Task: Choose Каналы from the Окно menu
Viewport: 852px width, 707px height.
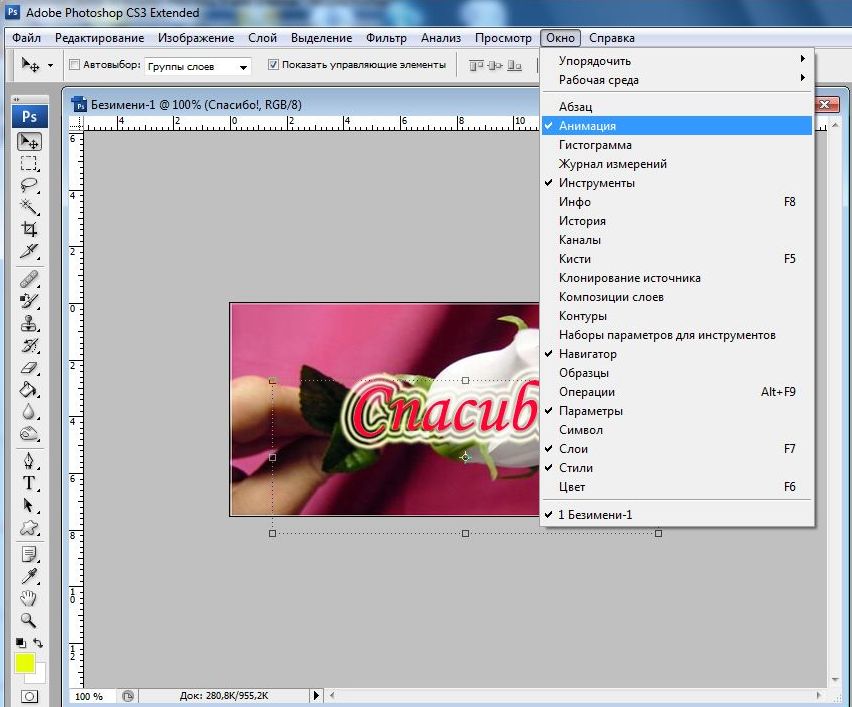Action: tap(677, 240)
